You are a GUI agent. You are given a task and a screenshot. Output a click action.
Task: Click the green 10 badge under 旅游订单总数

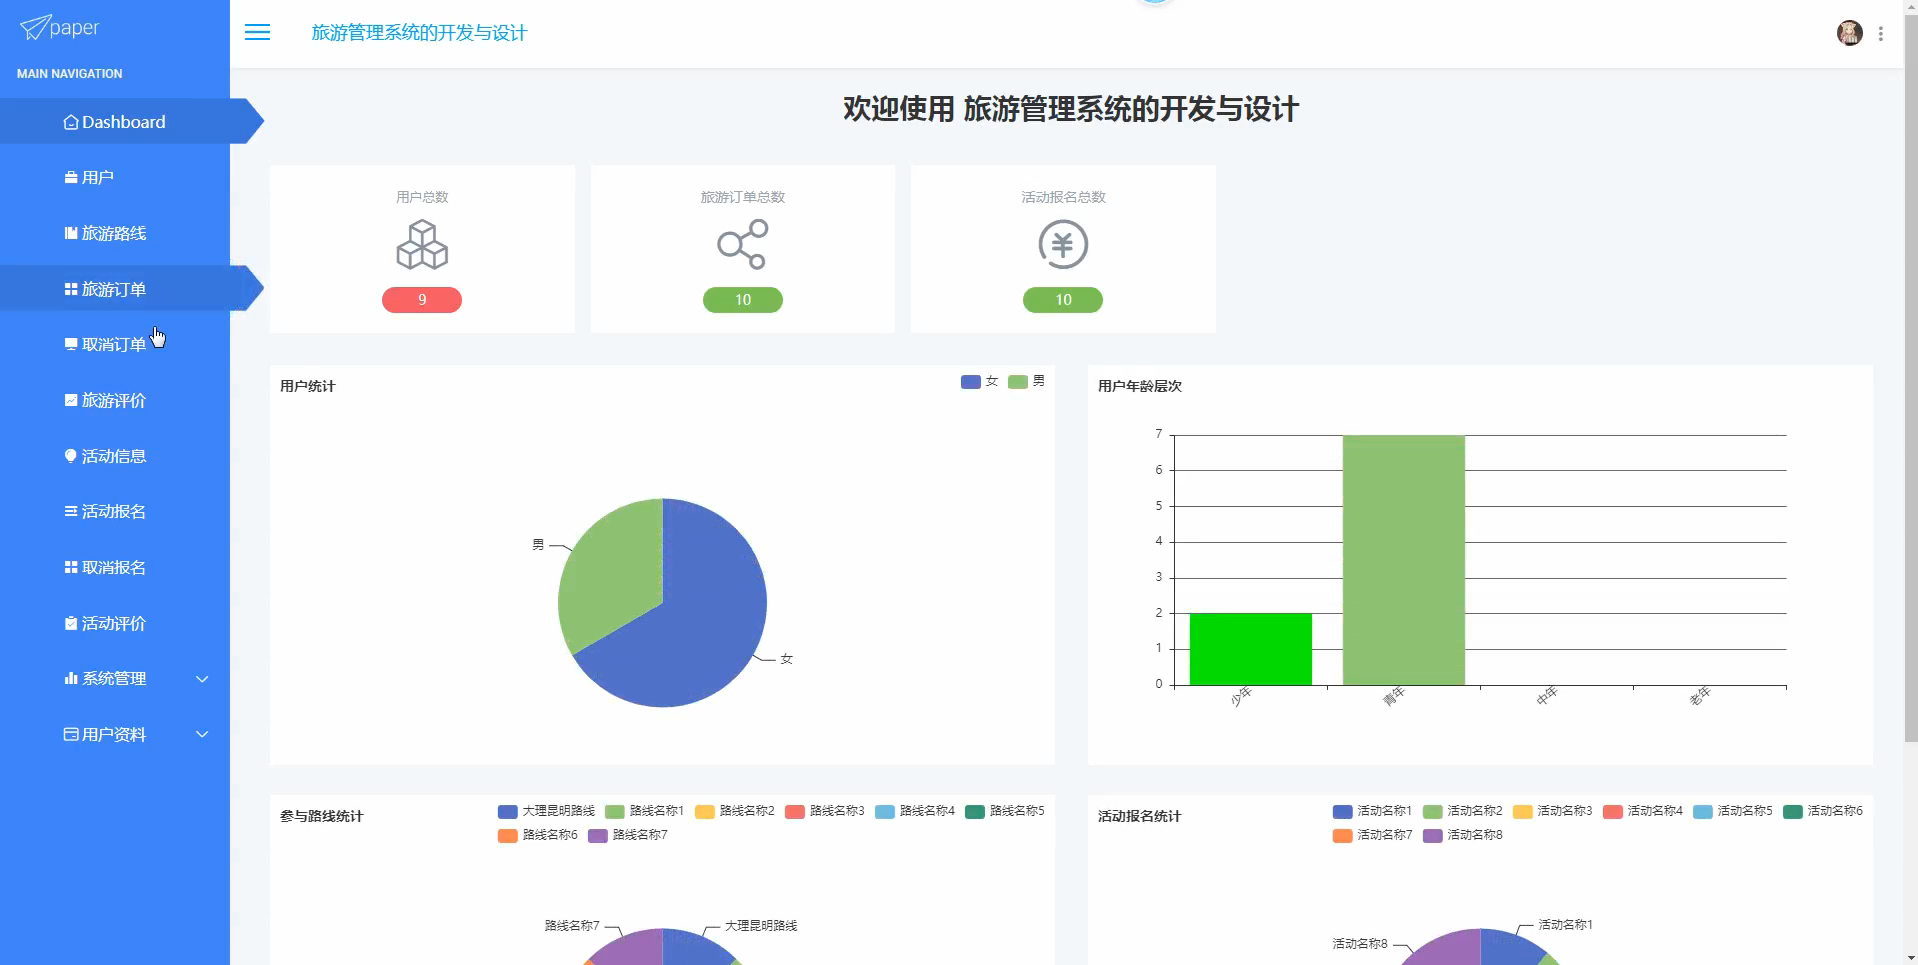[x=743, y=300]
